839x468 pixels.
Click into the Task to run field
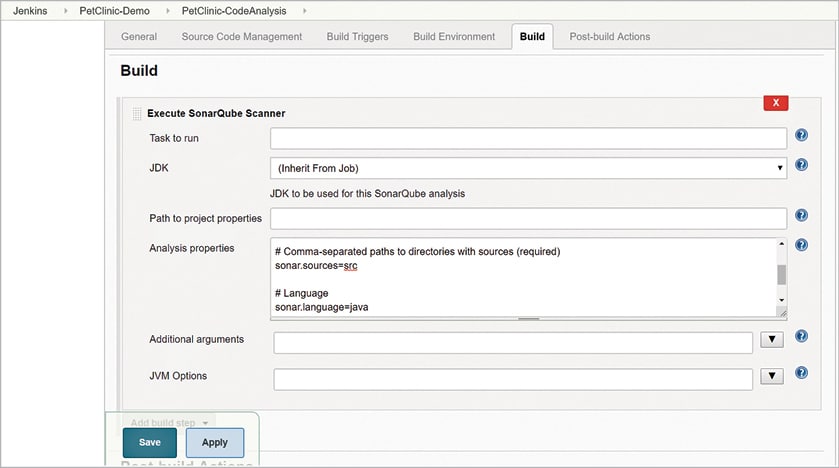tap(528, 138)
